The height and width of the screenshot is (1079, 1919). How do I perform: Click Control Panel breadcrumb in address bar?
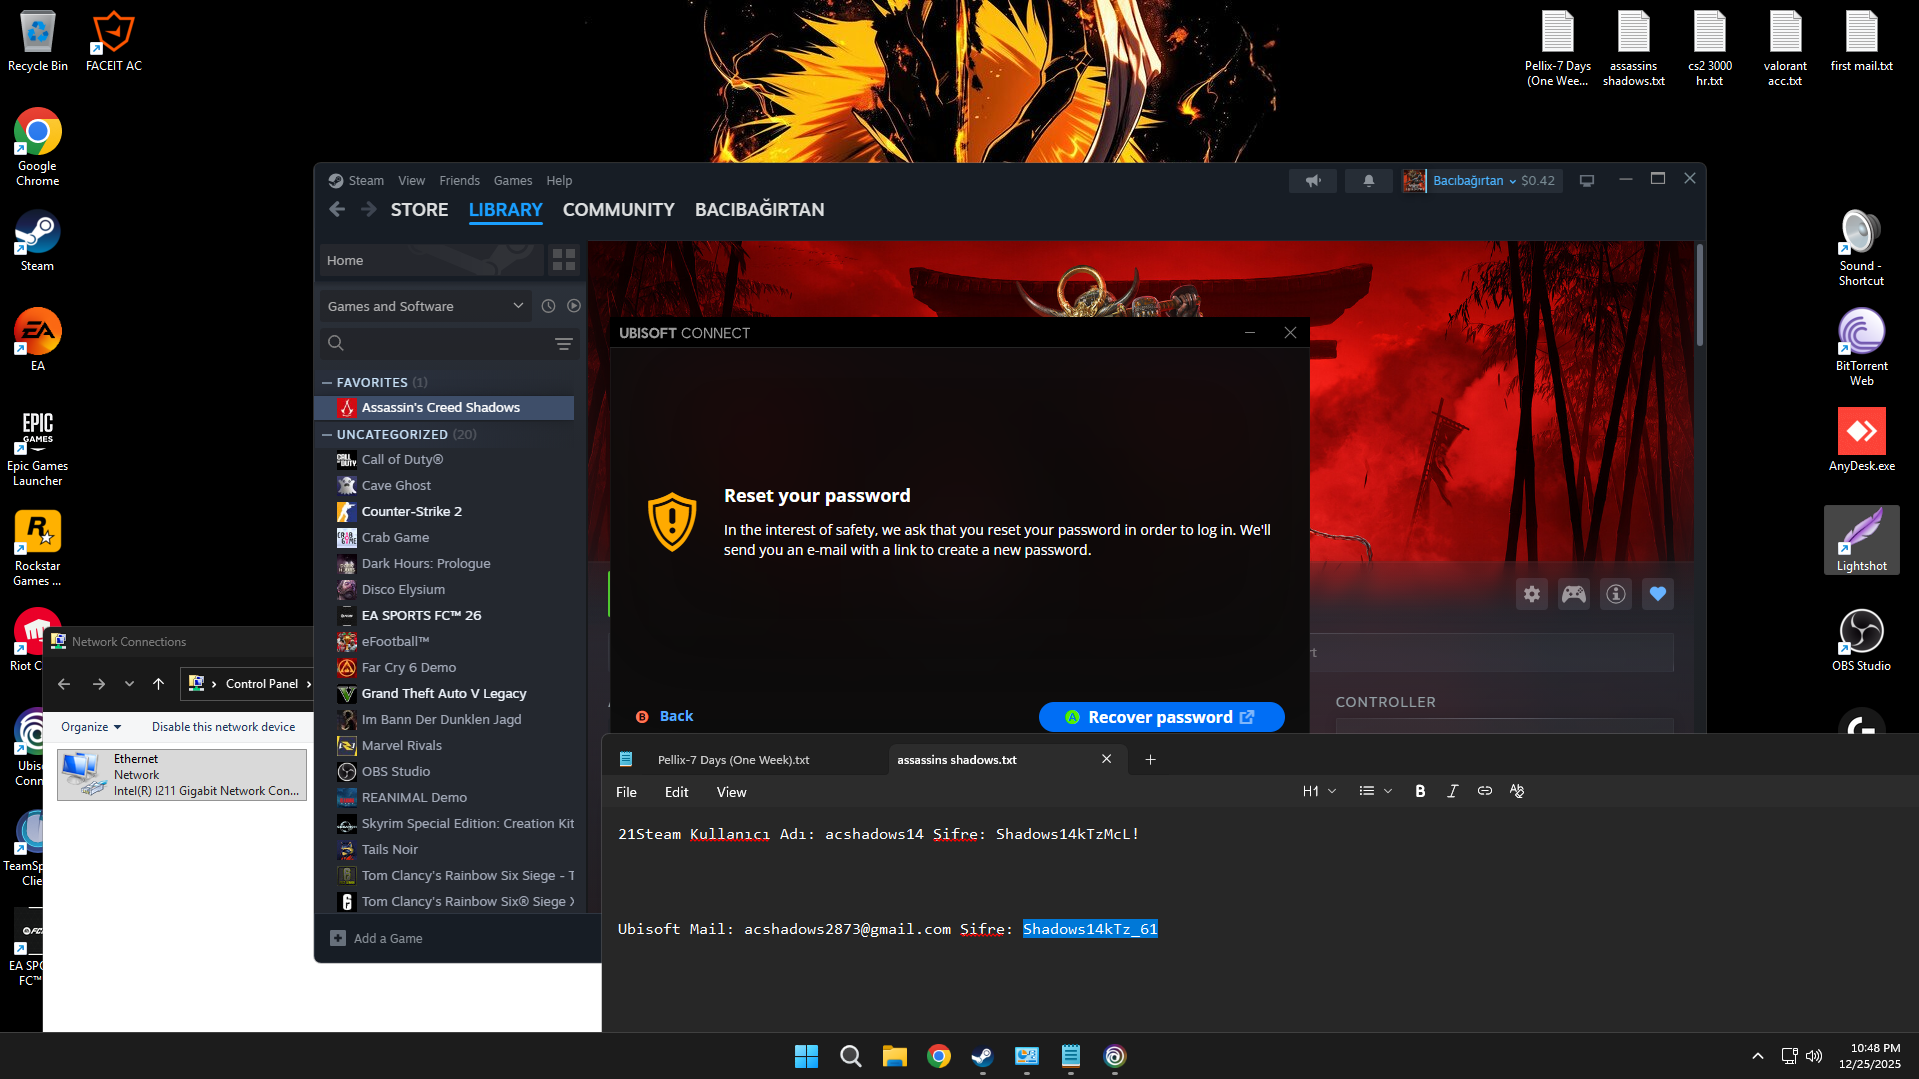tap(262, 684)
